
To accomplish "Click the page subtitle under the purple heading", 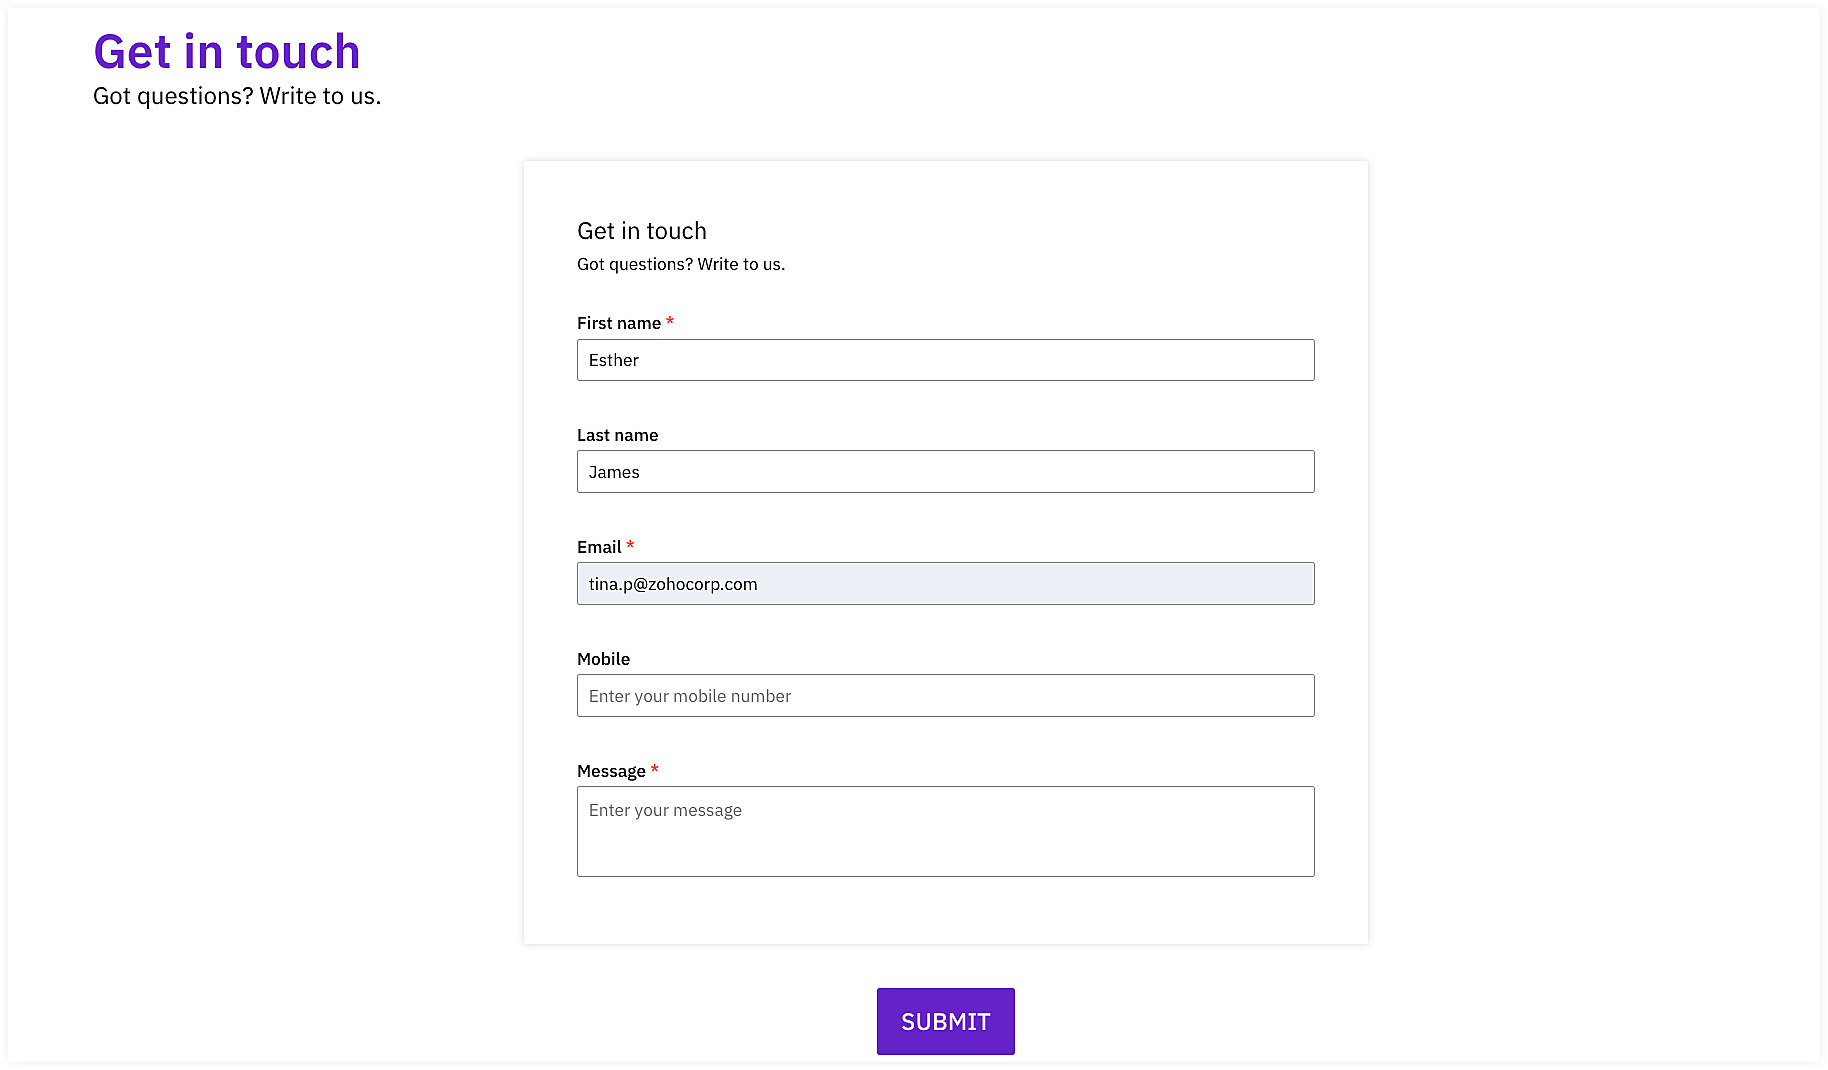I will [237, 96].
